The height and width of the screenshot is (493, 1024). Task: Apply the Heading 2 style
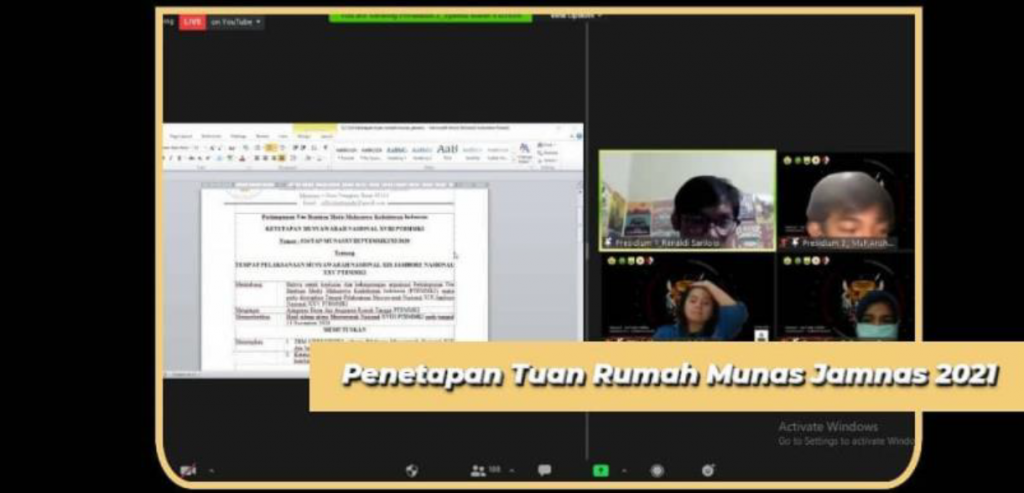click(x=422, y=153)
